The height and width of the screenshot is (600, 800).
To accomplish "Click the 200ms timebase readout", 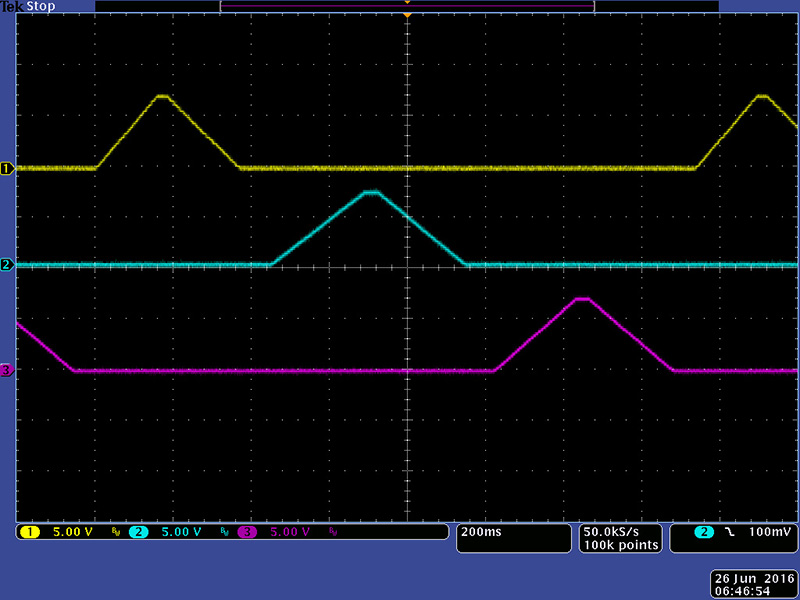I will pyautogui.click(x=479, y=532).
